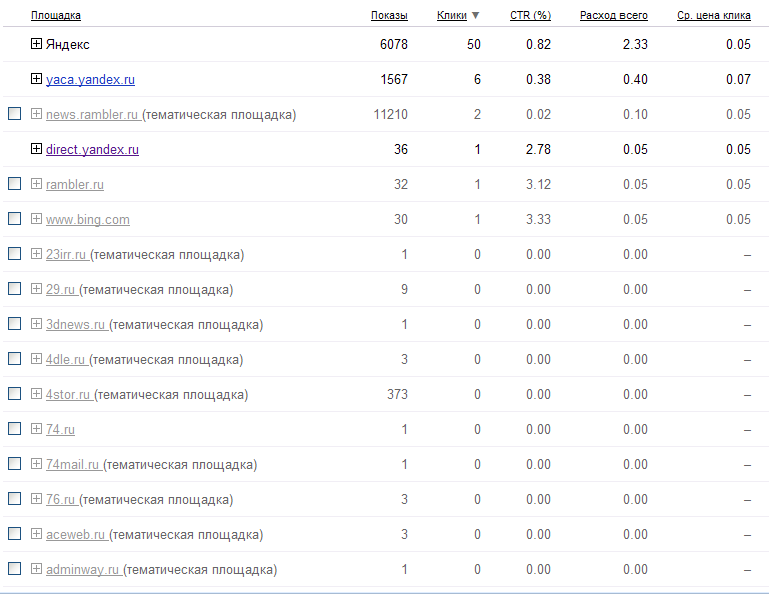Viewport: 769px width, 595px height.
Task: Tick the checkbox for www.bing.com
Action: click(x=15, y=219)
